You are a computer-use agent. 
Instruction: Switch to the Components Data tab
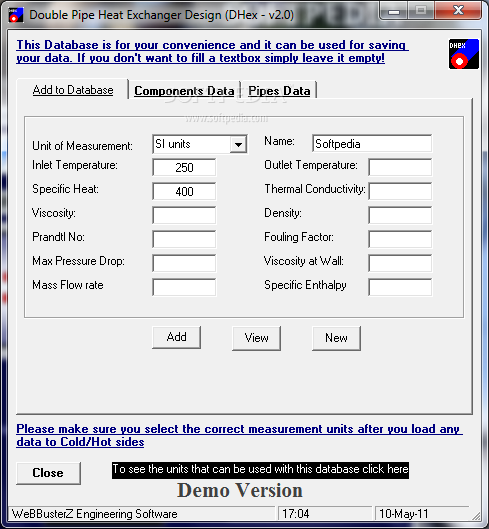point(184,91)
